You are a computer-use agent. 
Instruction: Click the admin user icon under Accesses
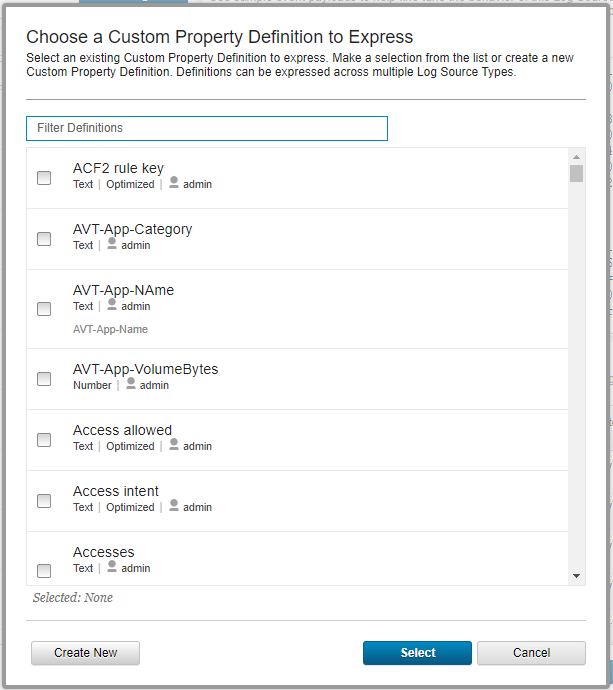click(112, 567)
